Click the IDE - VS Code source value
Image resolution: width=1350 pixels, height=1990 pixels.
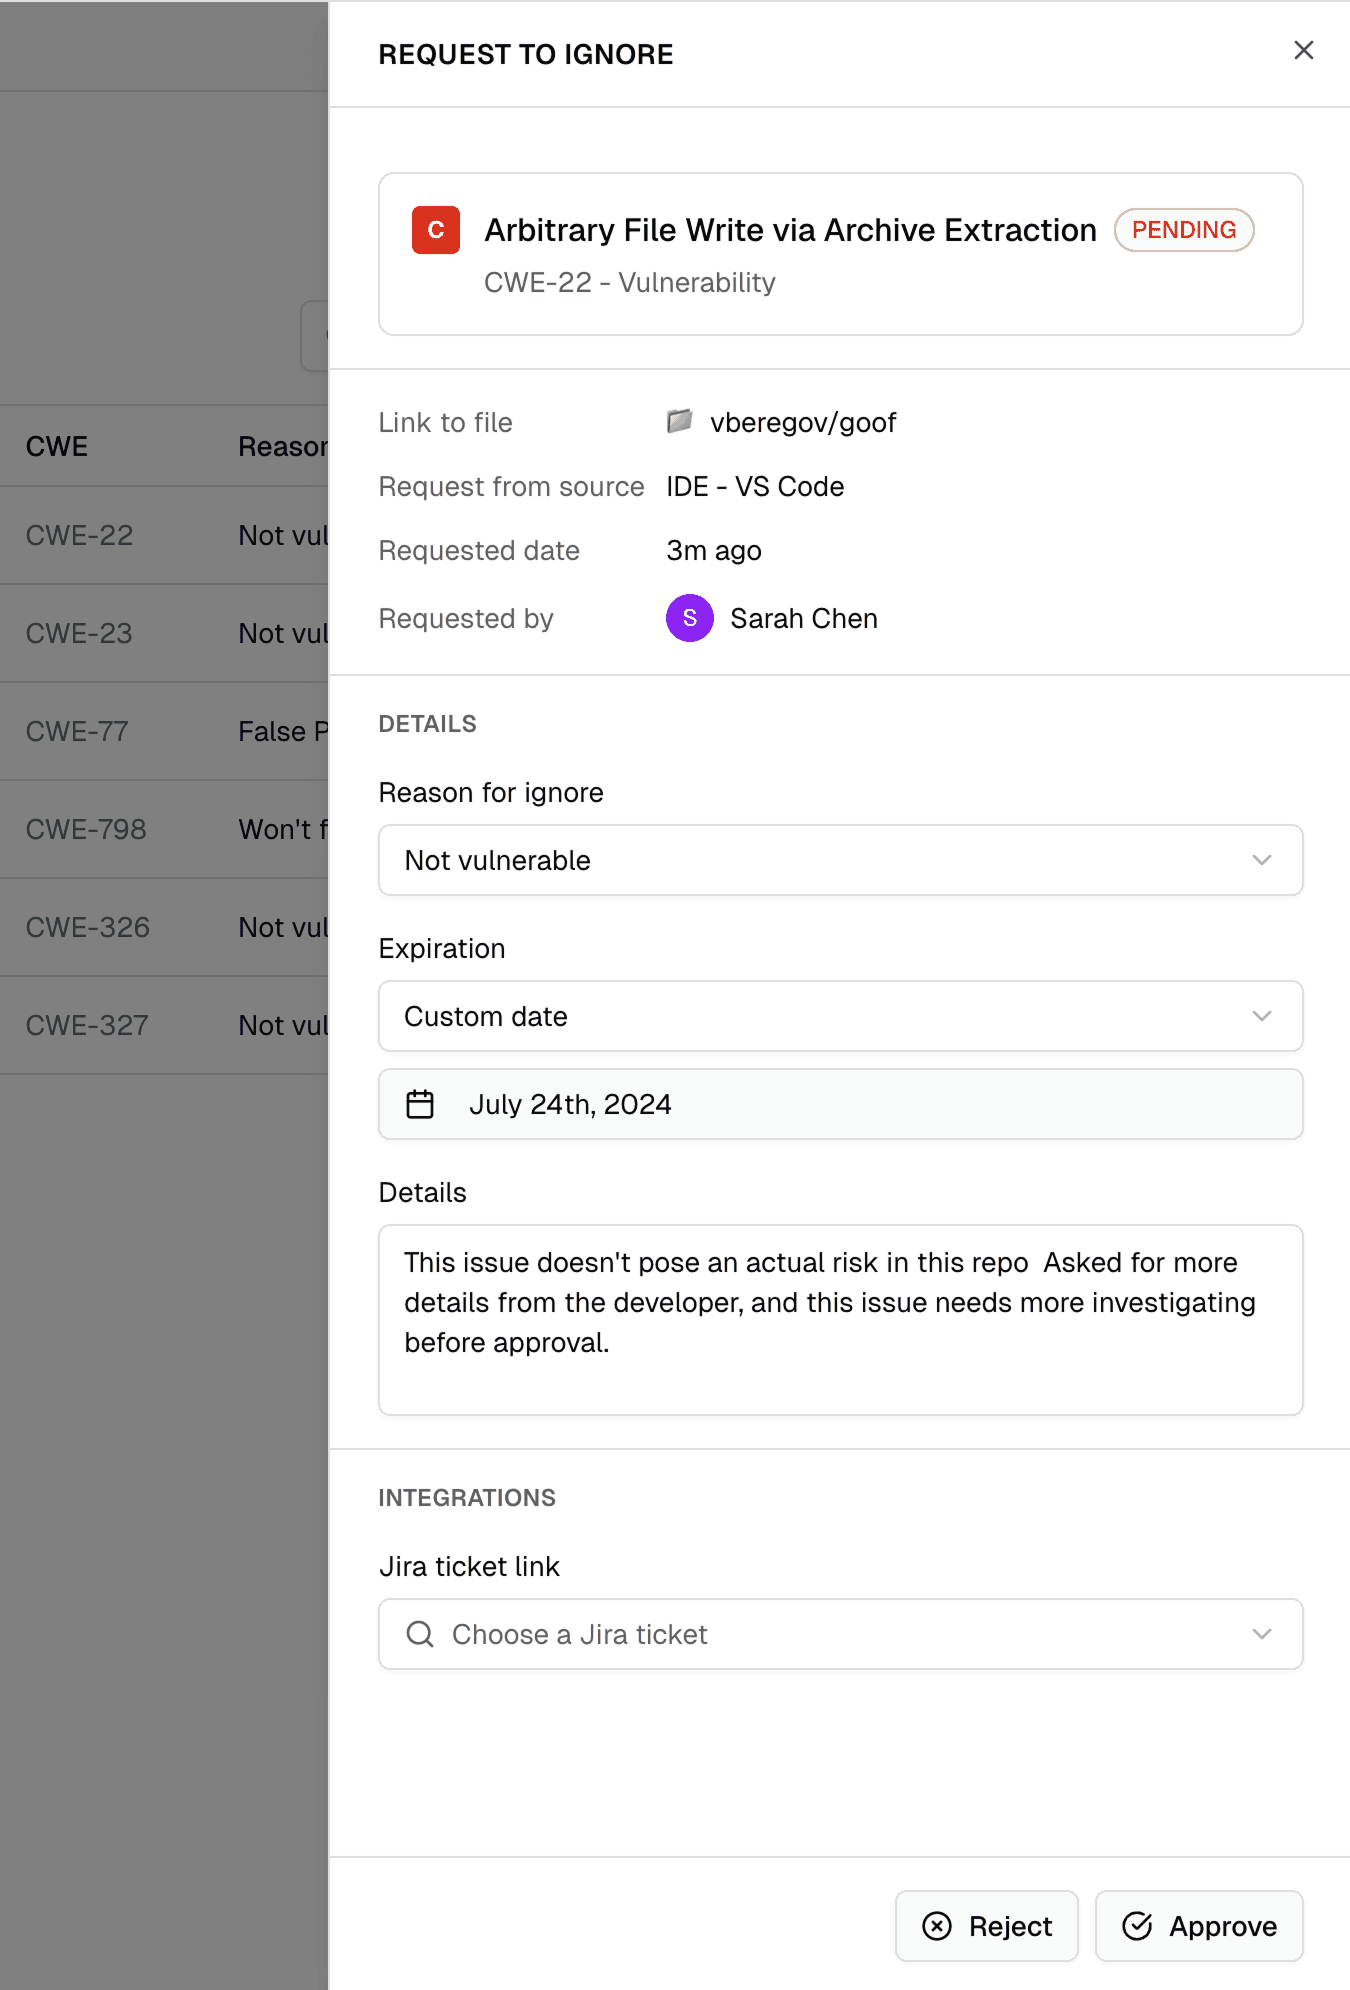755,487
